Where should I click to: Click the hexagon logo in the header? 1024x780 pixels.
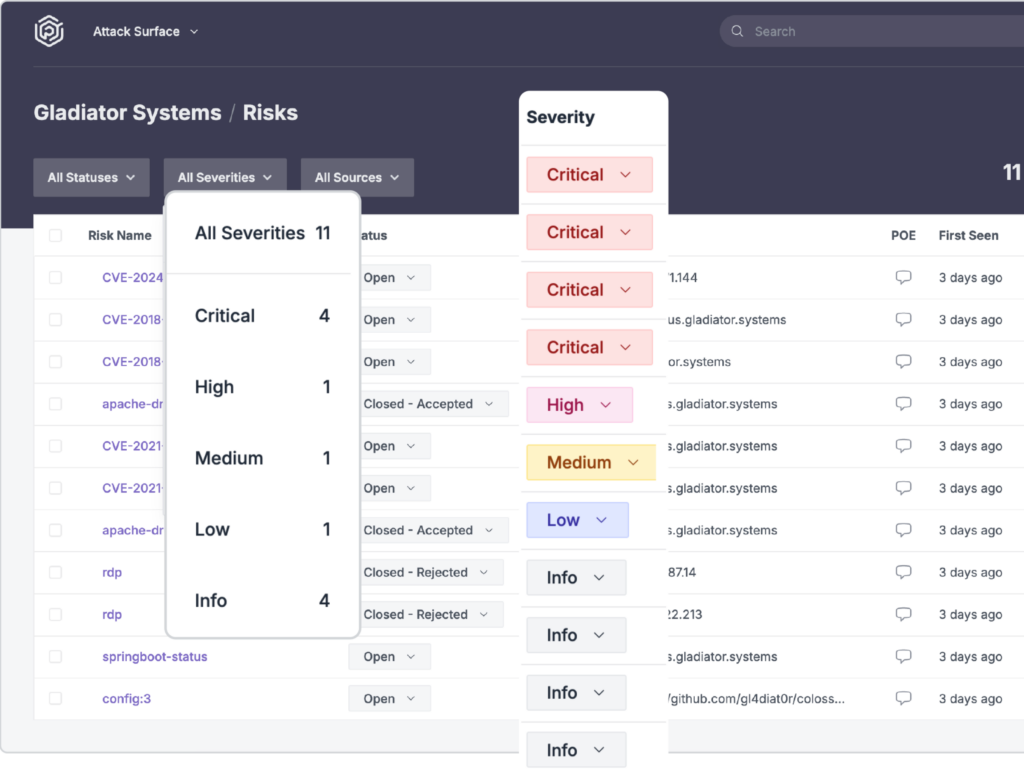coord(49,31)
